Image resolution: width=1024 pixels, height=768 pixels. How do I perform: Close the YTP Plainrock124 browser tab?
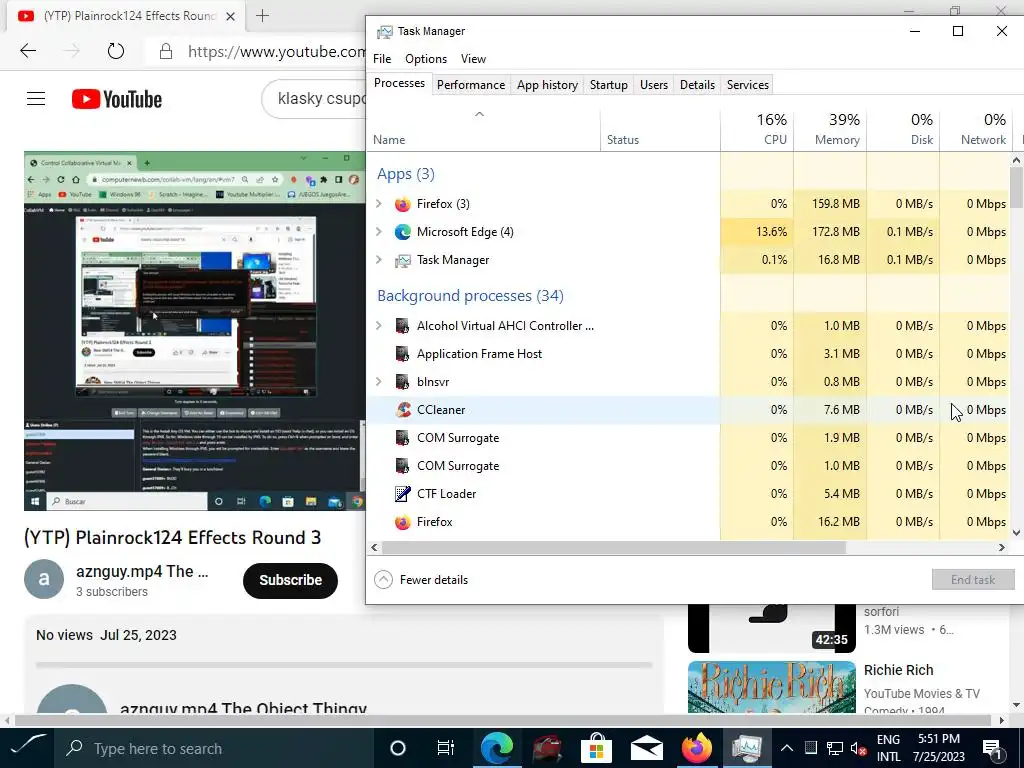tap(230, 16)
